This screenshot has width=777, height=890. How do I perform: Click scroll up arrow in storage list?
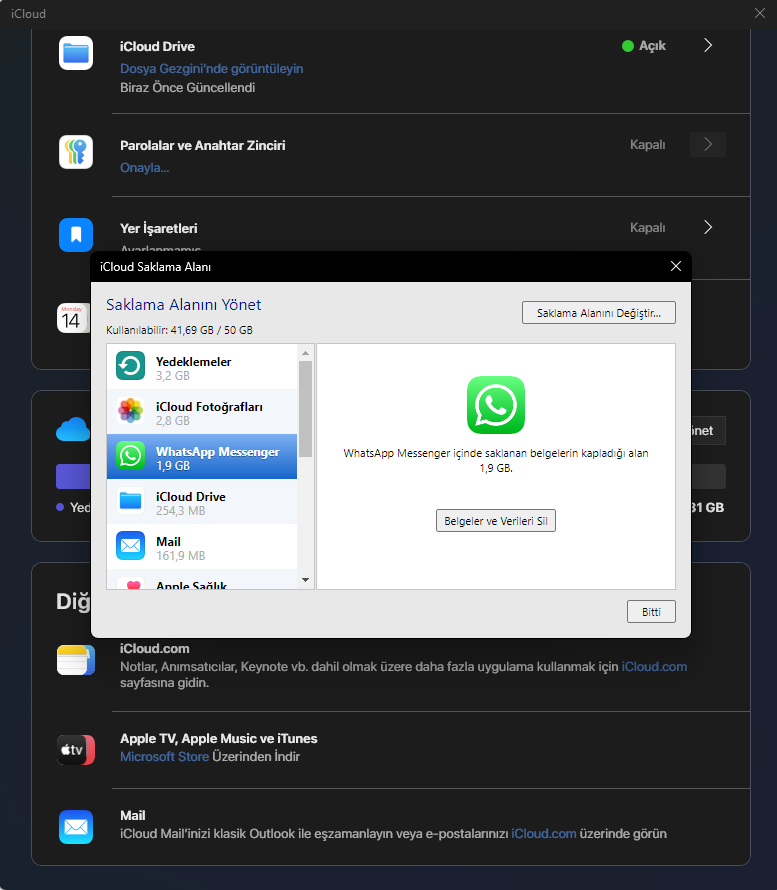point(305,353)
